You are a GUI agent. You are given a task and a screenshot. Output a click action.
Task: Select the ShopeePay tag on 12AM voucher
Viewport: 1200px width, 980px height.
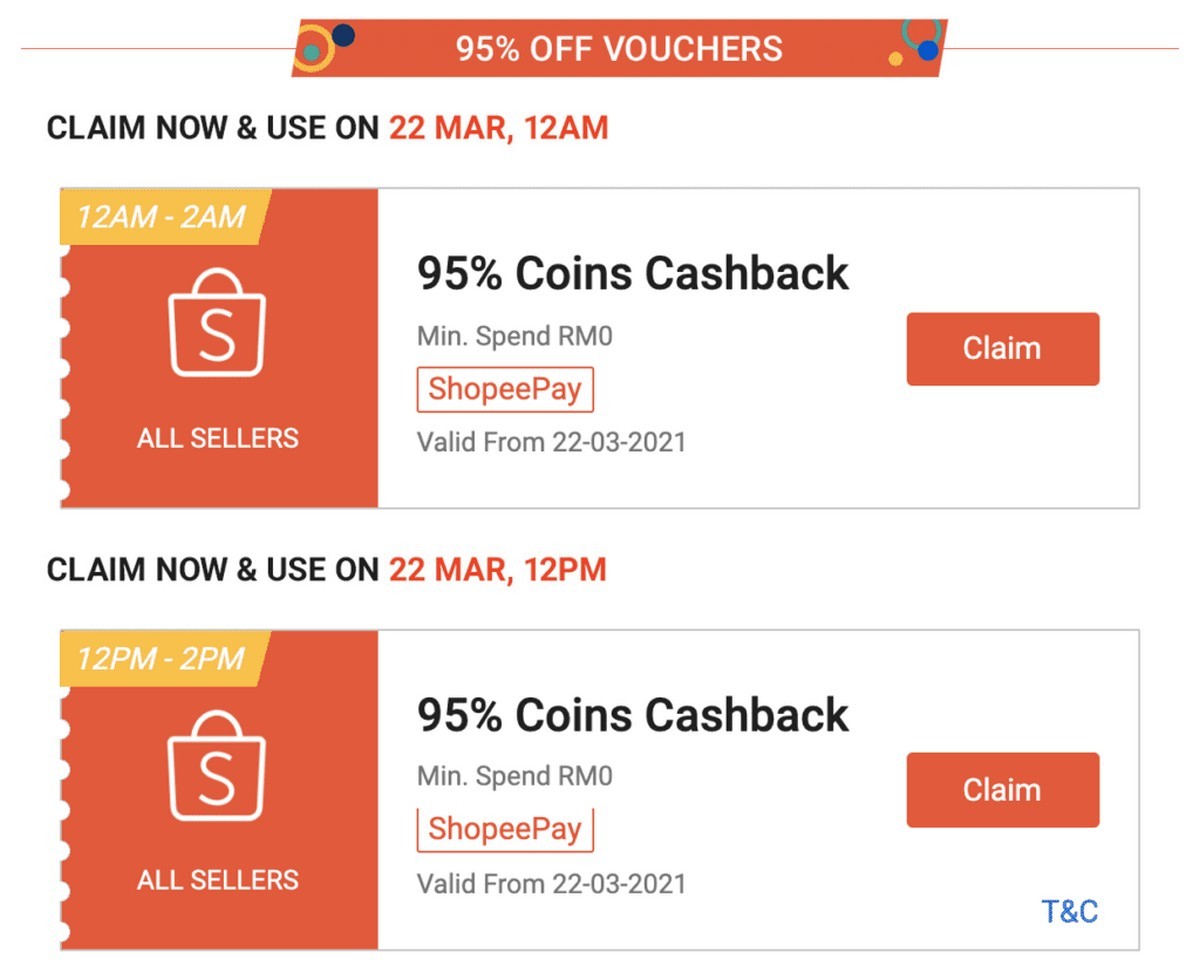(x=505, y=389)
